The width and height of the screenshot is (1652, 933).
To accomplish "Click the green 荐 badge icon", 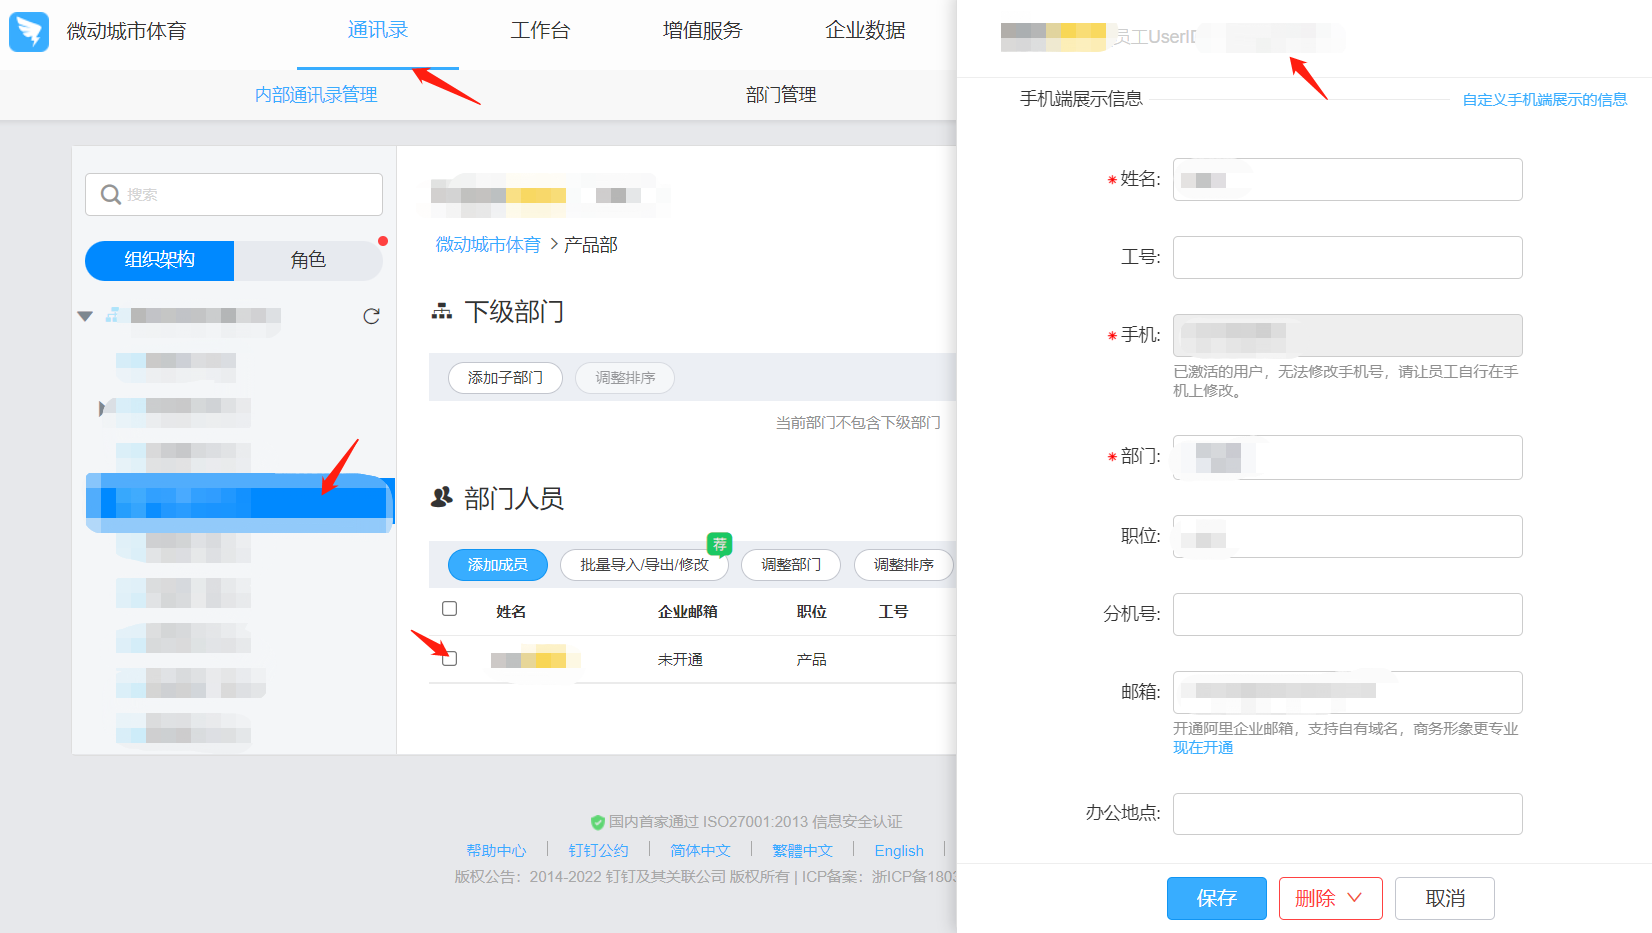I will 719,544.
